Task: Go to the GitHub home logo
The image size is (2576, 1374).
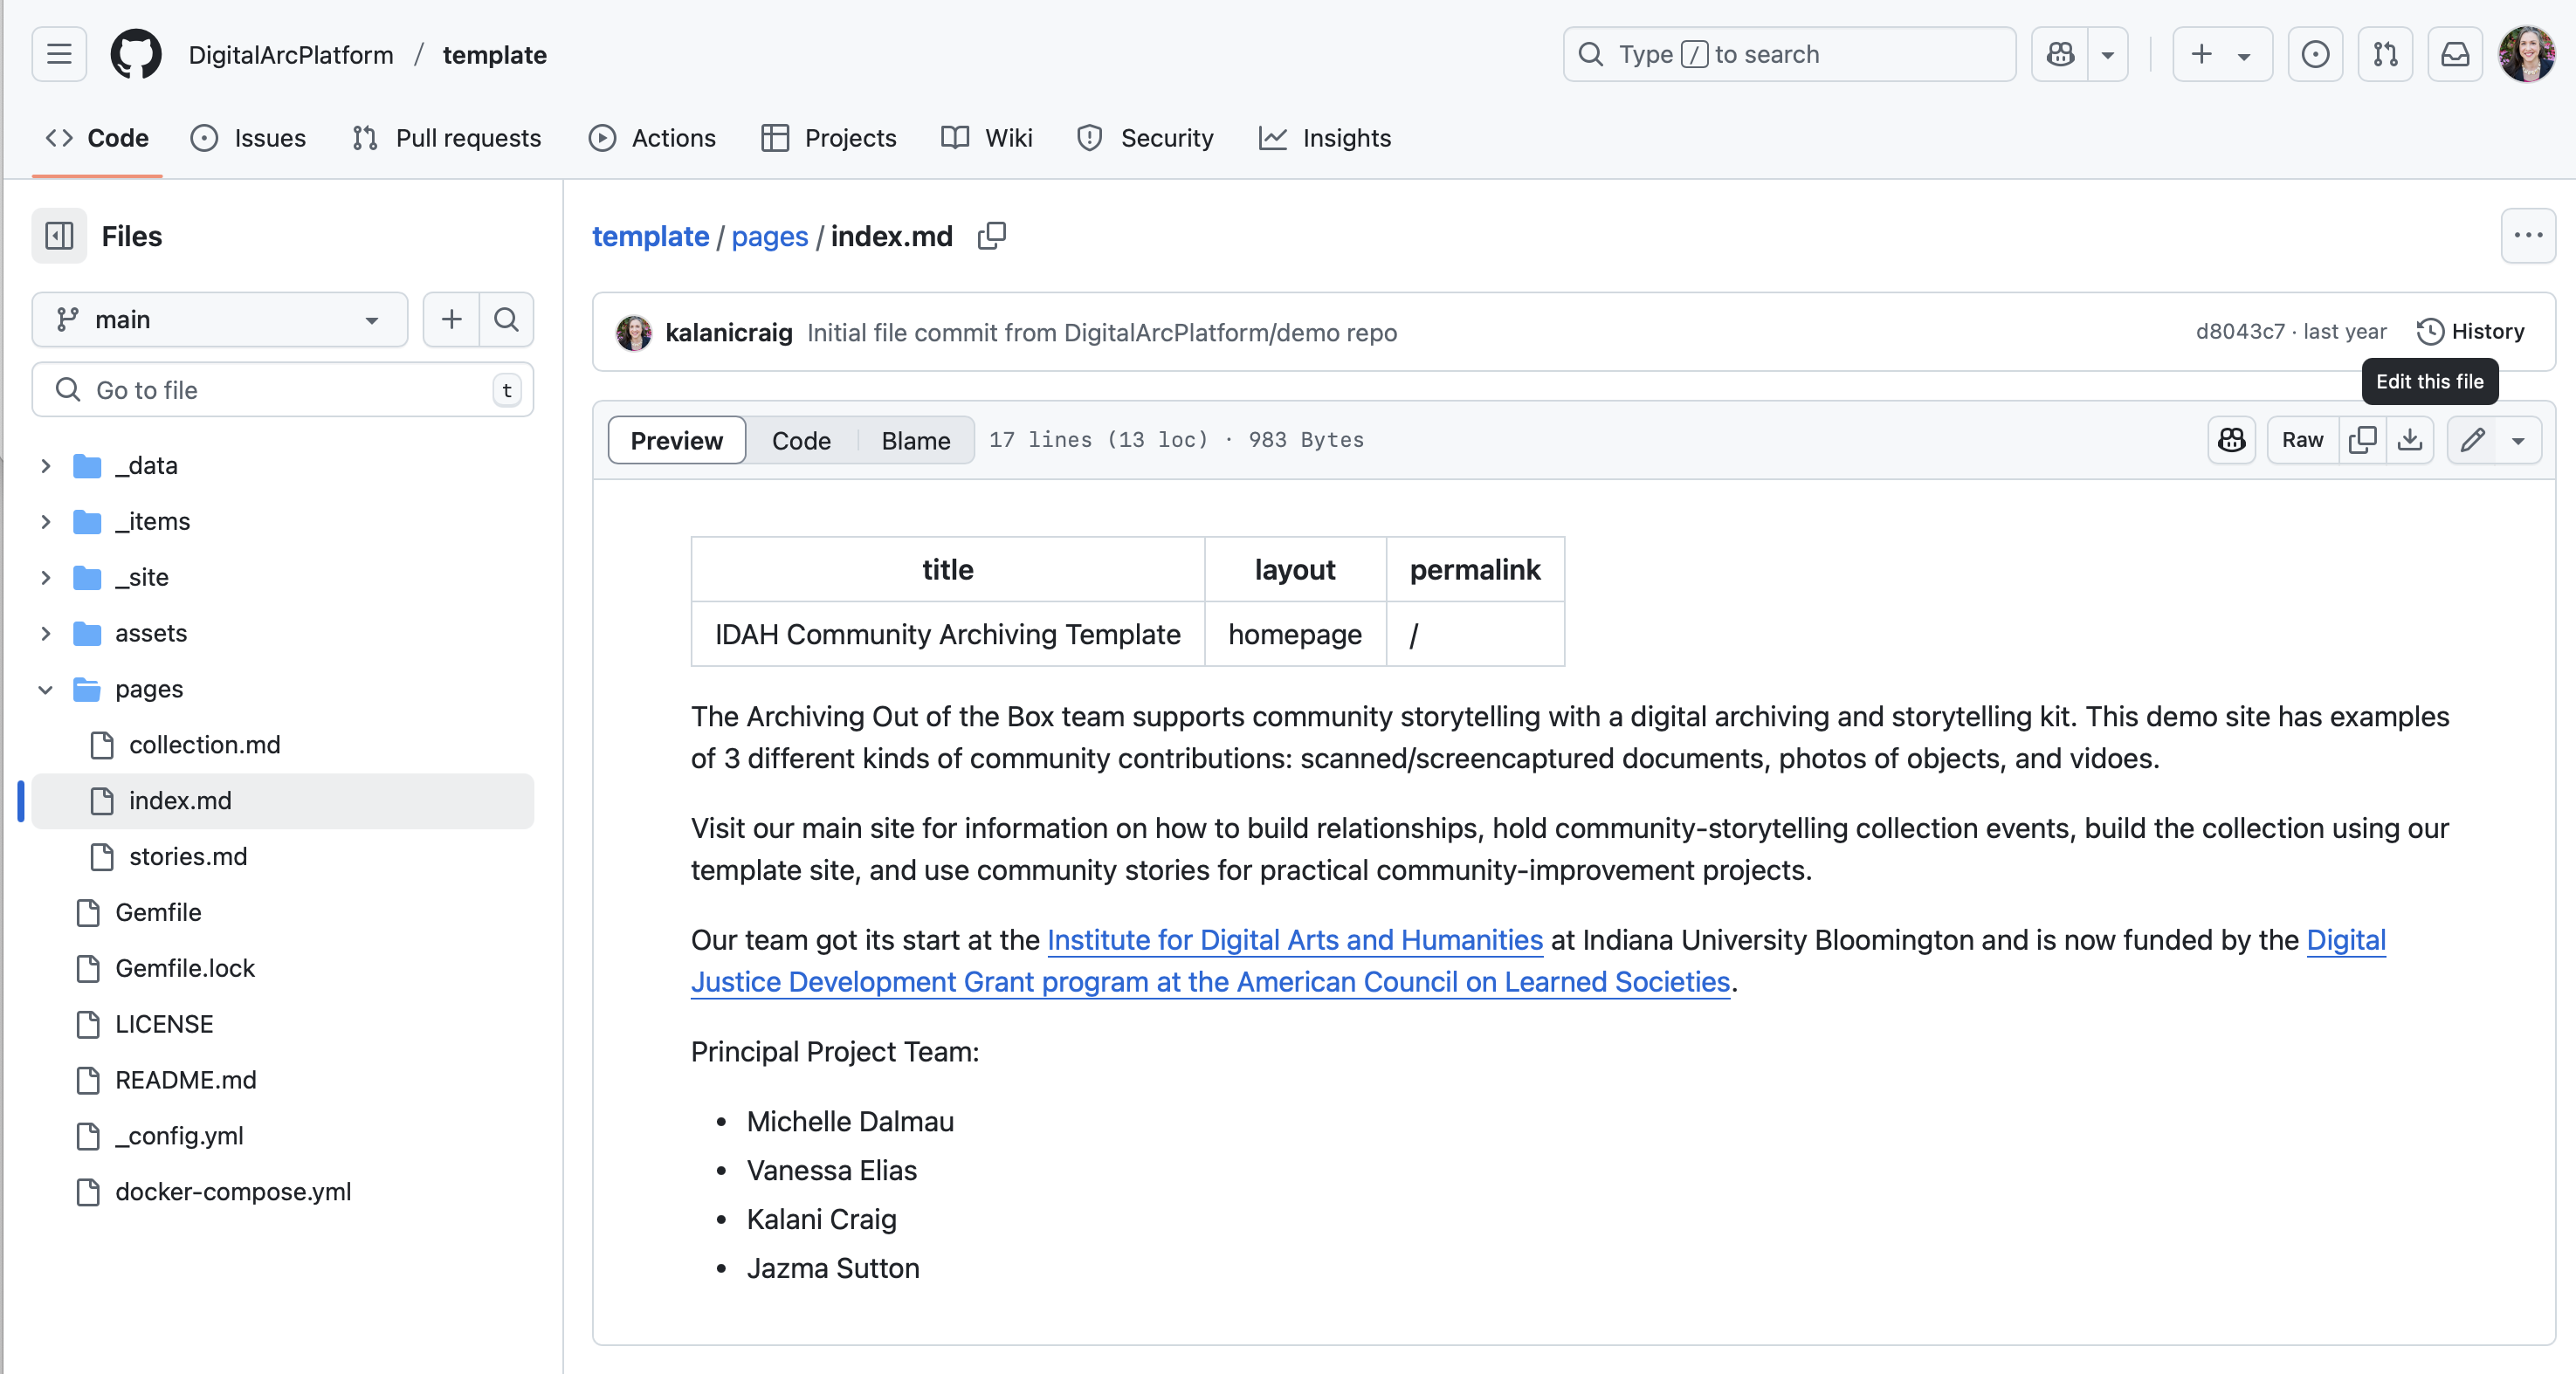Action: coord(136,54)
